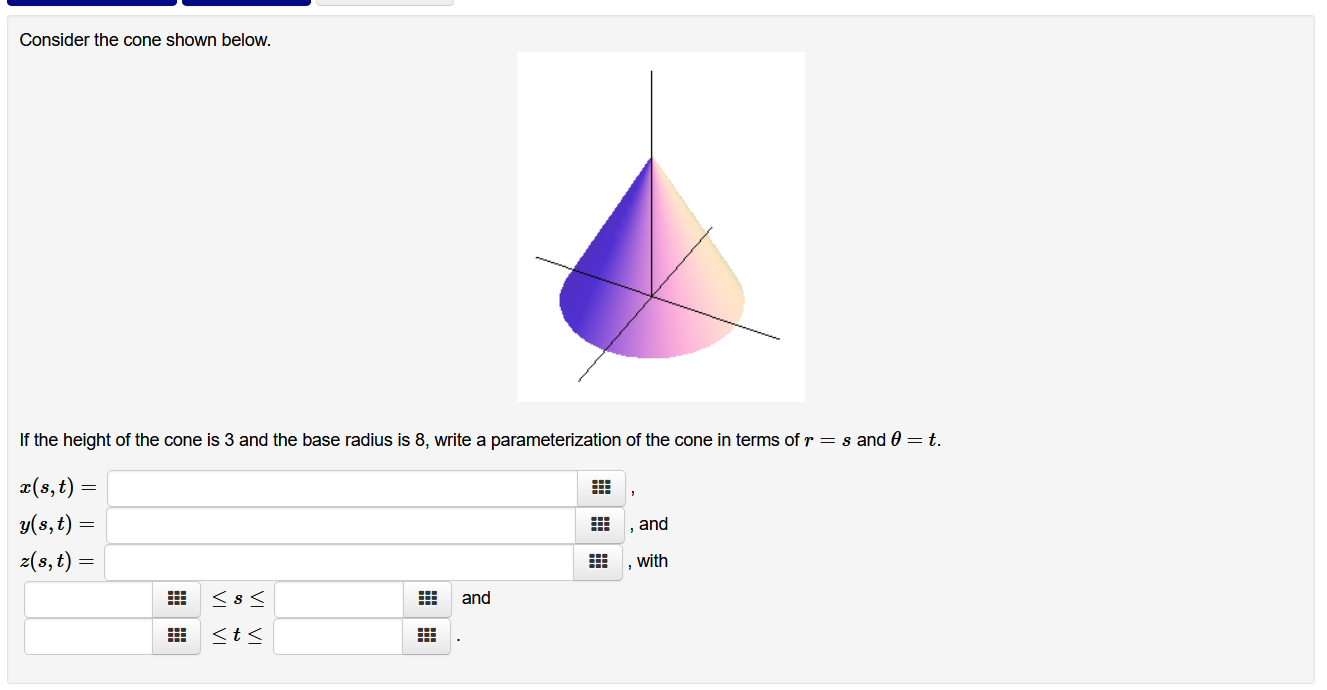Viewport: 1327px width, 690px height.
Task: Open the math palette for the upper s bound
Action: pos(426,598)
